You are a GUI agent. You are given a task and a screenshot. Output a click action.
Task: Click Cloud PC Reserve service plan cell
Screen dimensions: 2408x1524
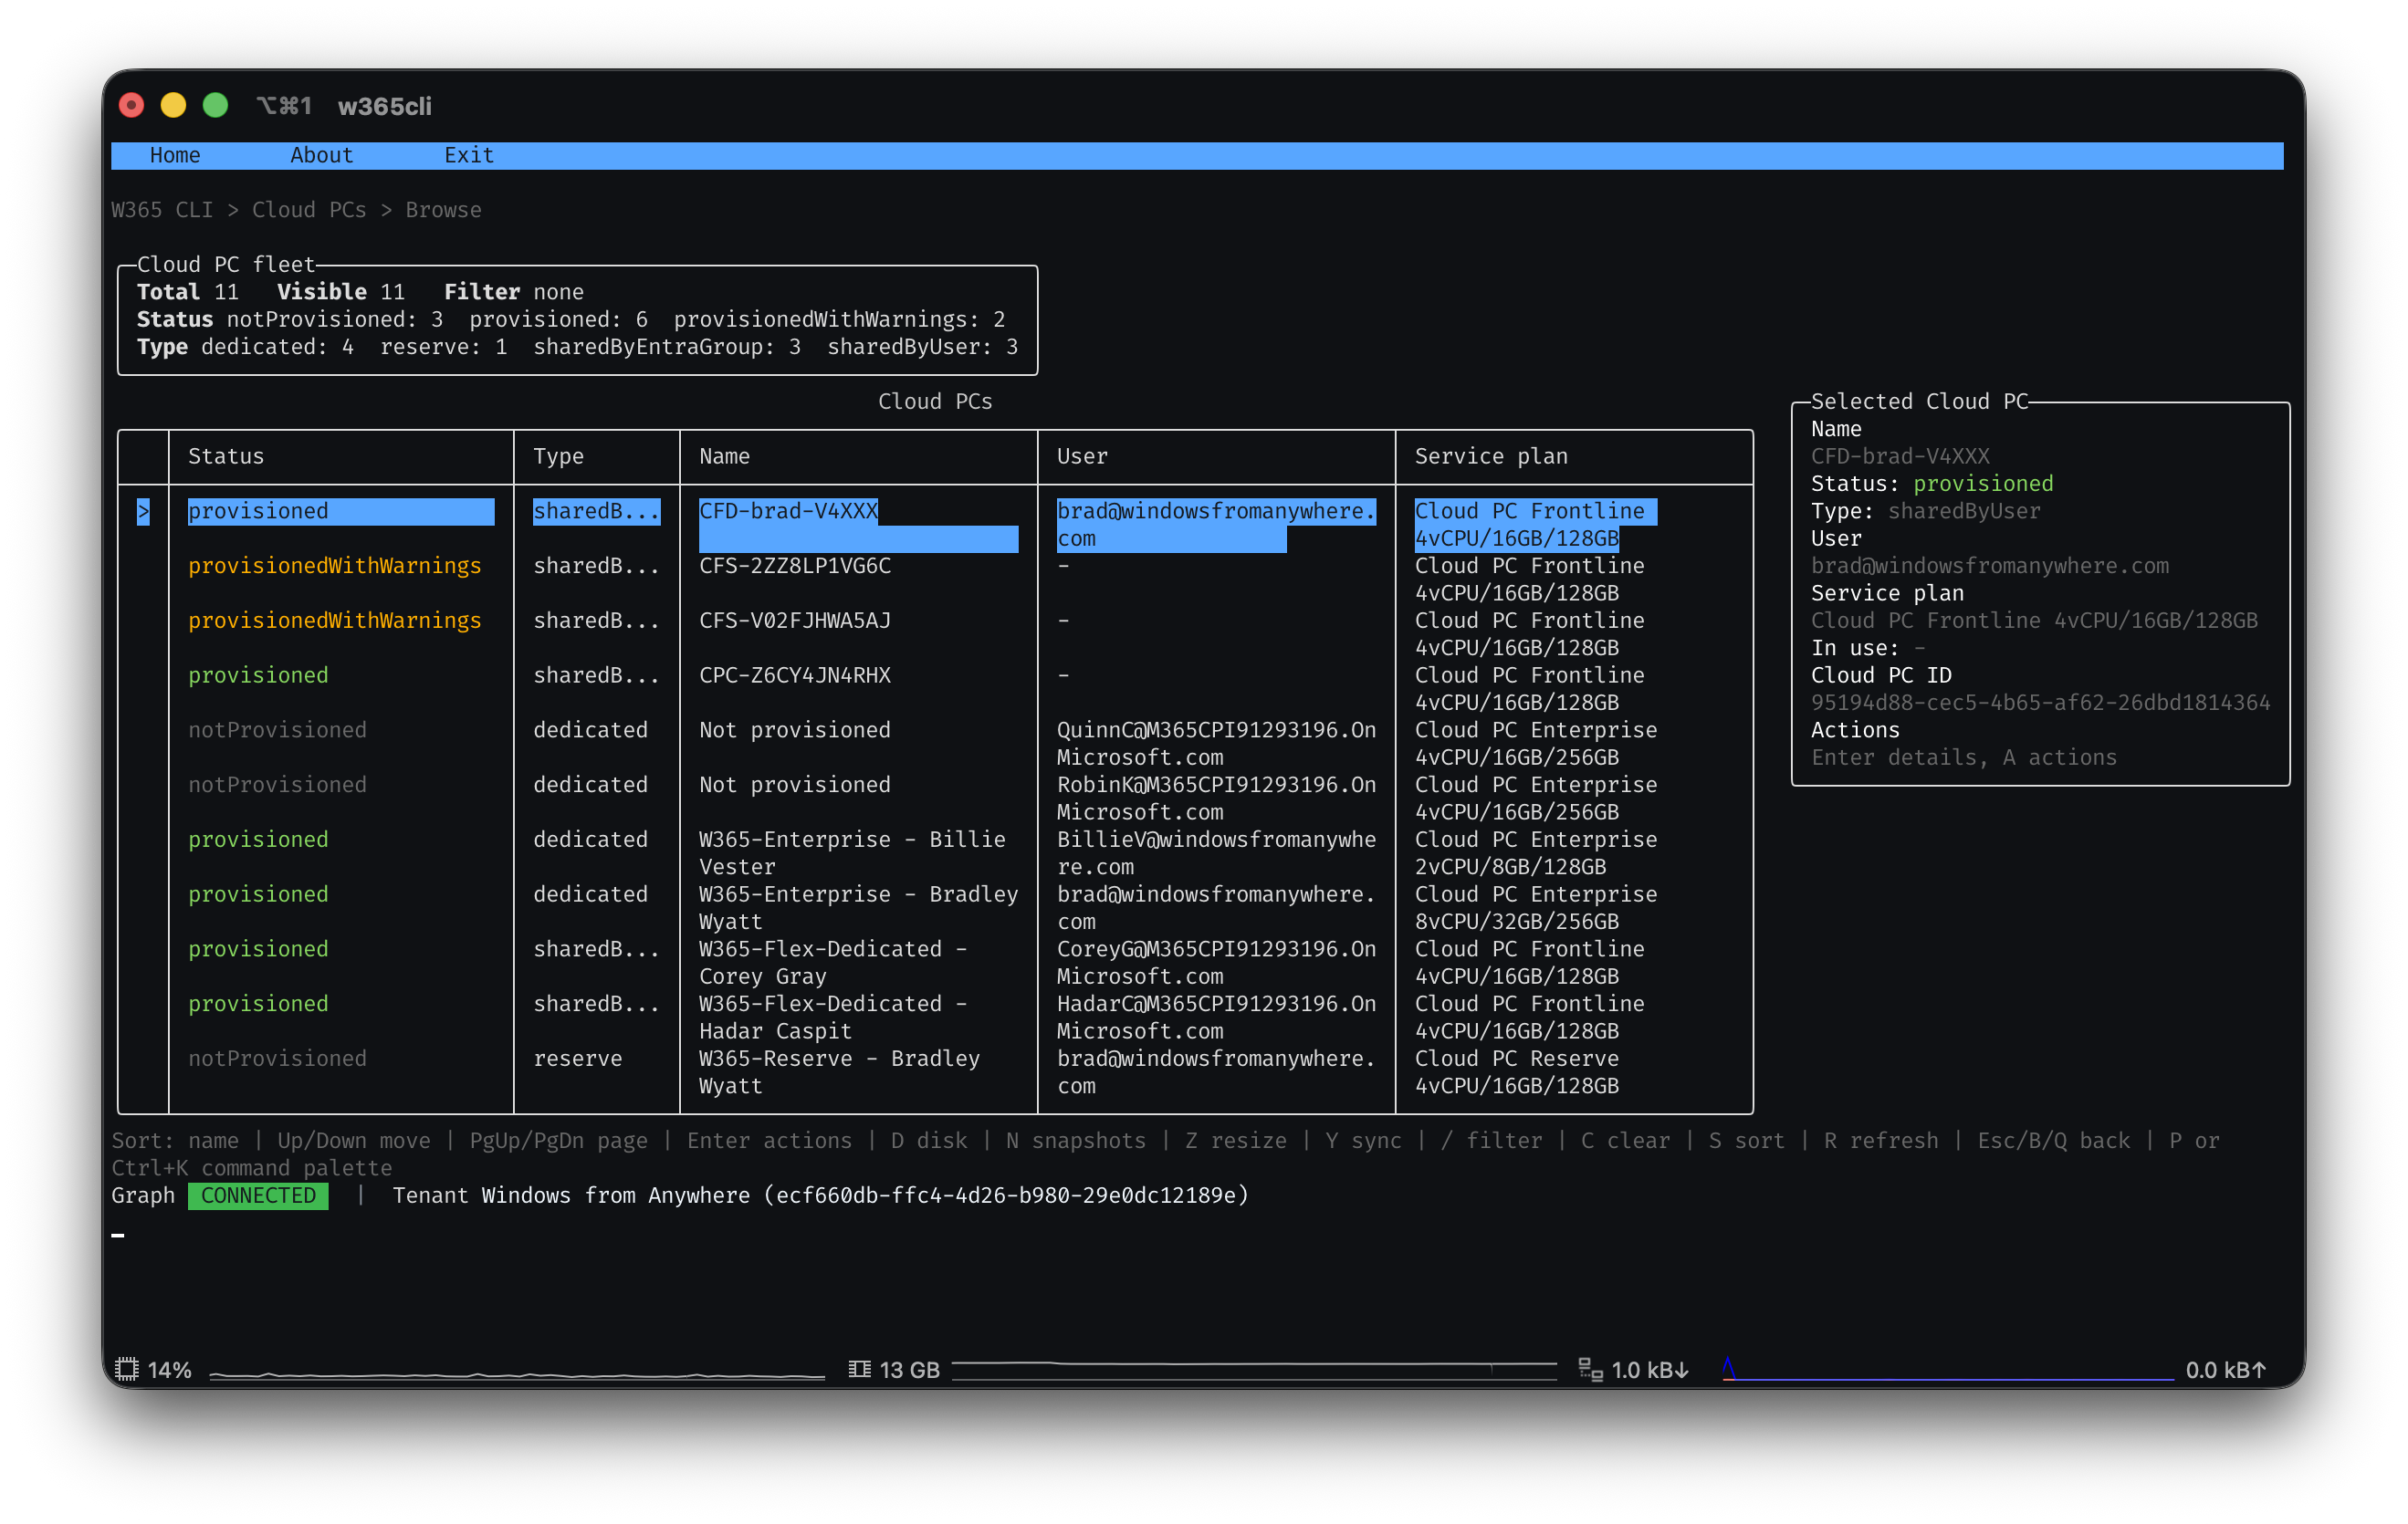tap(1517, 1072)
